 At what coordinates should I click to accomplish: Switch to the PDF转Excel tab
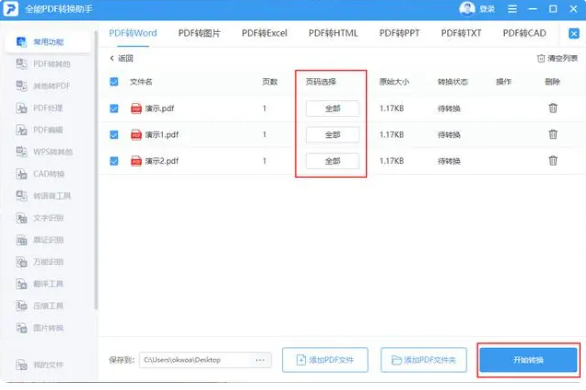(x=265, y=33)
